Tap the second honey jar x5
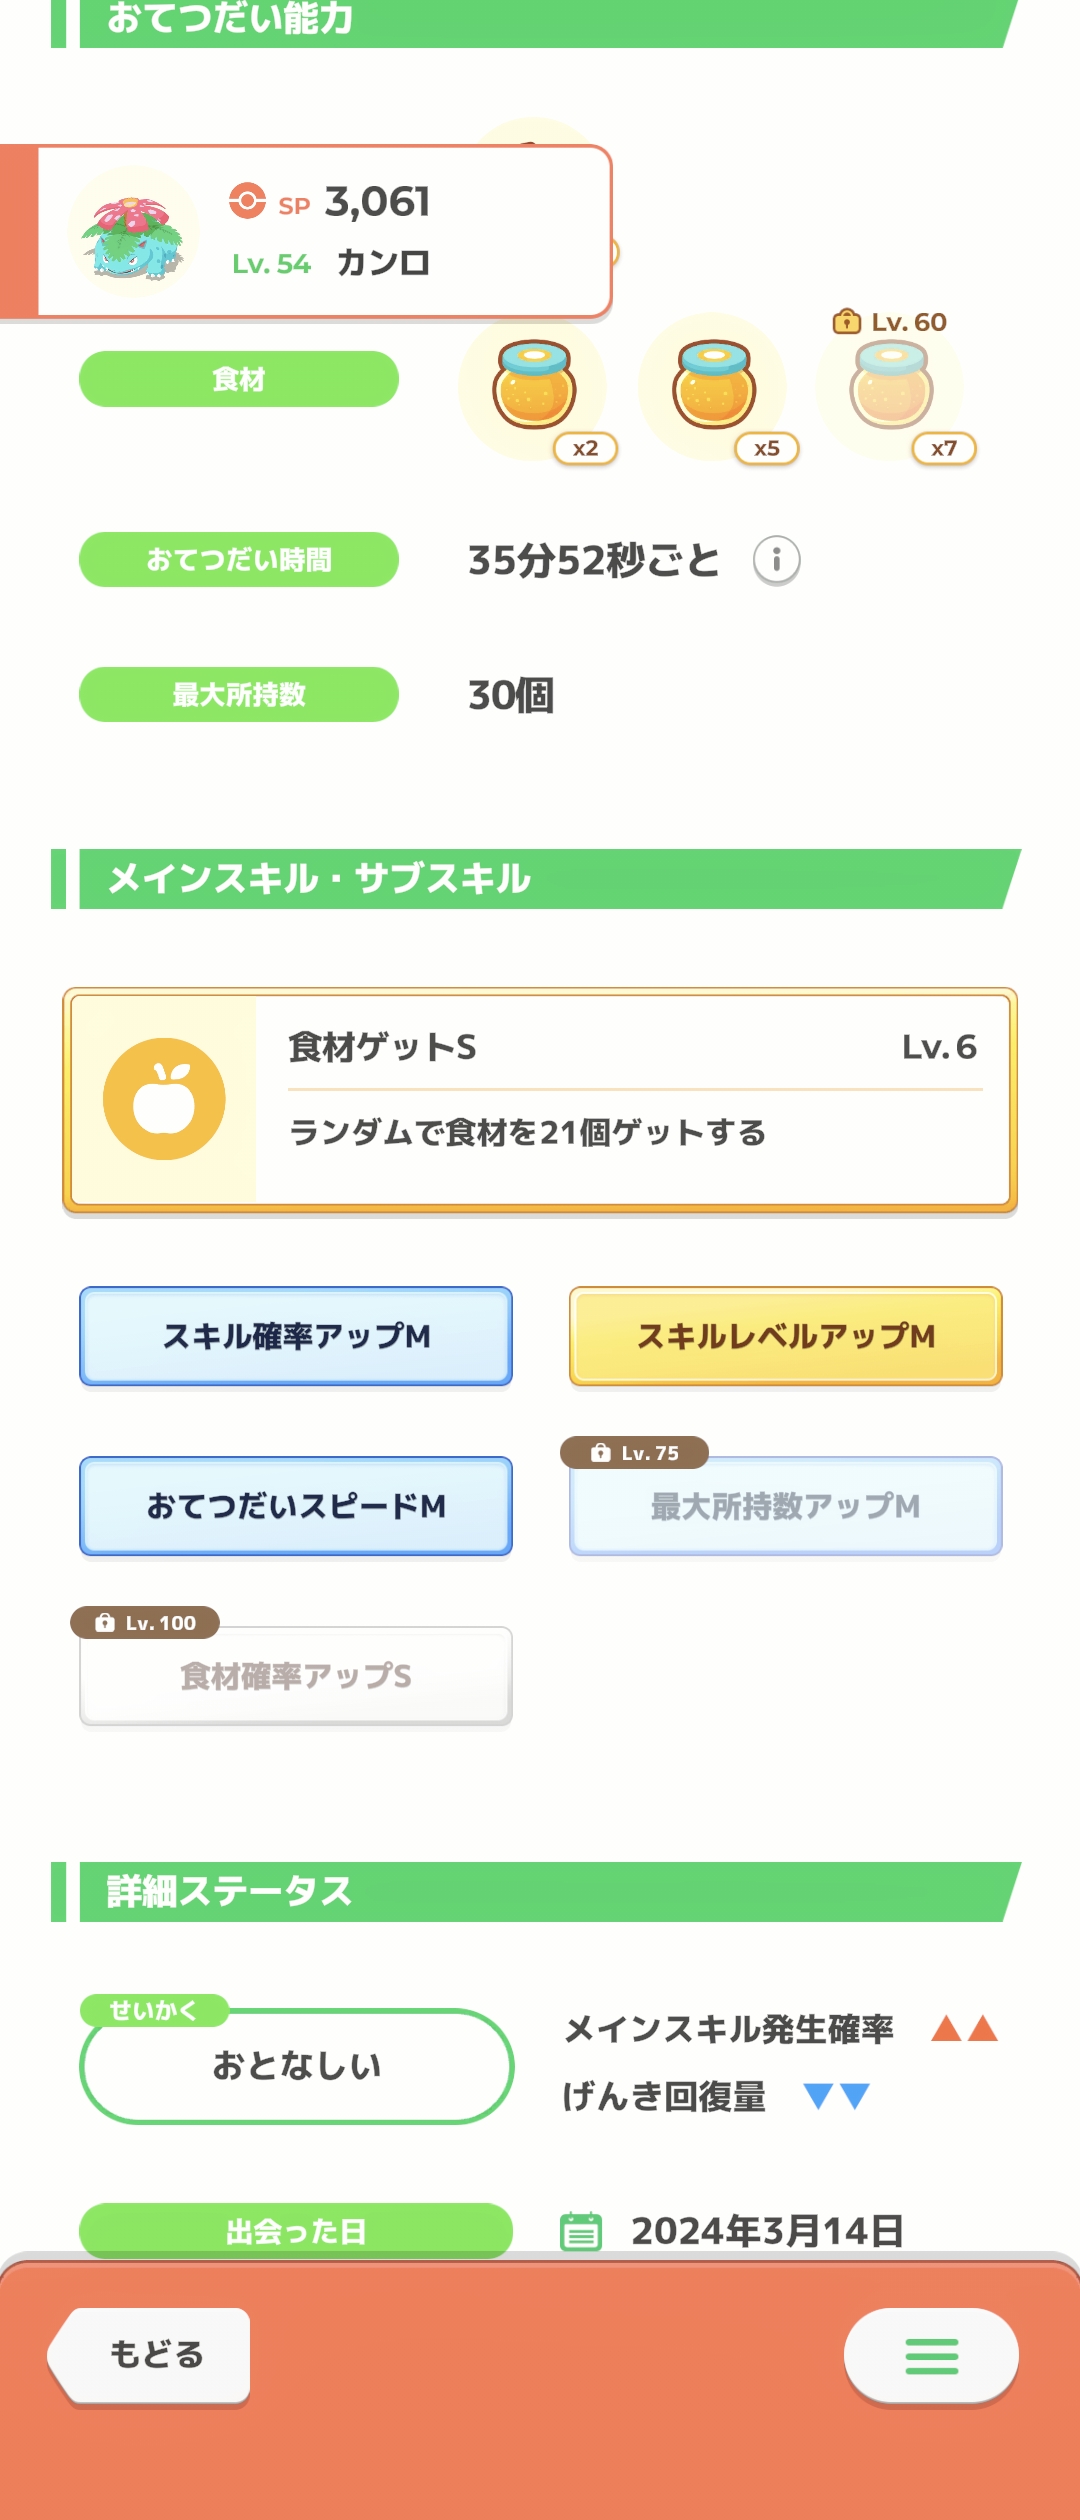1080x2520 pixels. pos(713,386)
